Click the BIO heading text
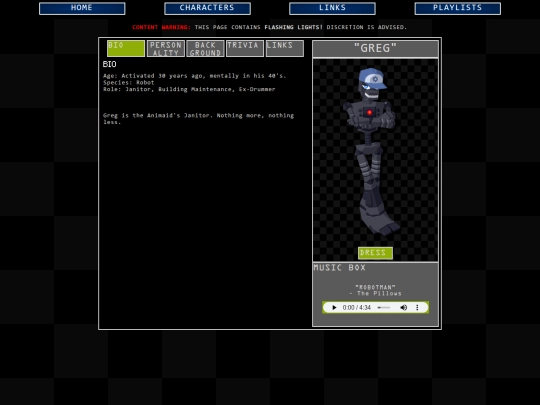Screen dimensions: 540x405 [110, 64]
